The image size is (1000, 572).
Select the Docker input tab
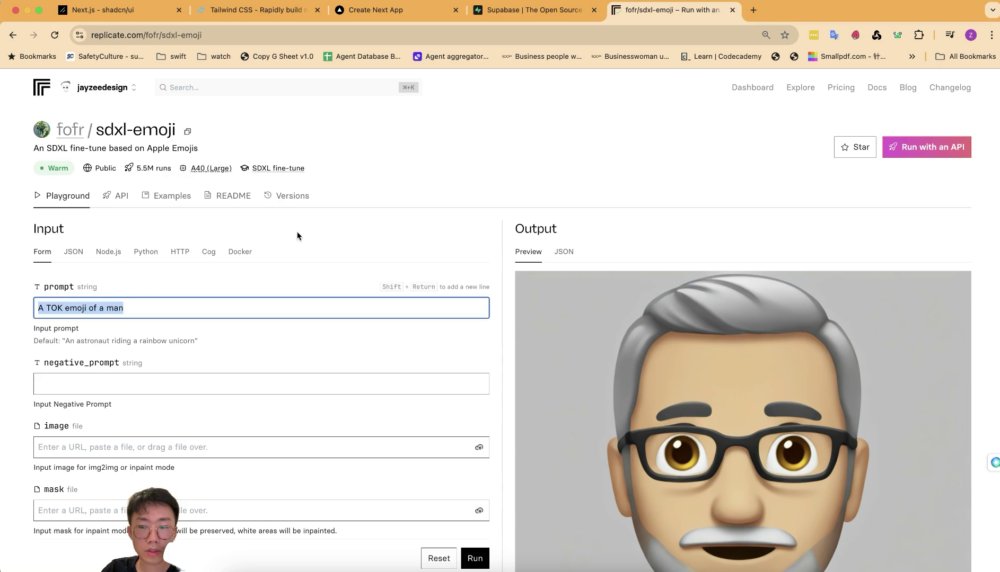240,251
